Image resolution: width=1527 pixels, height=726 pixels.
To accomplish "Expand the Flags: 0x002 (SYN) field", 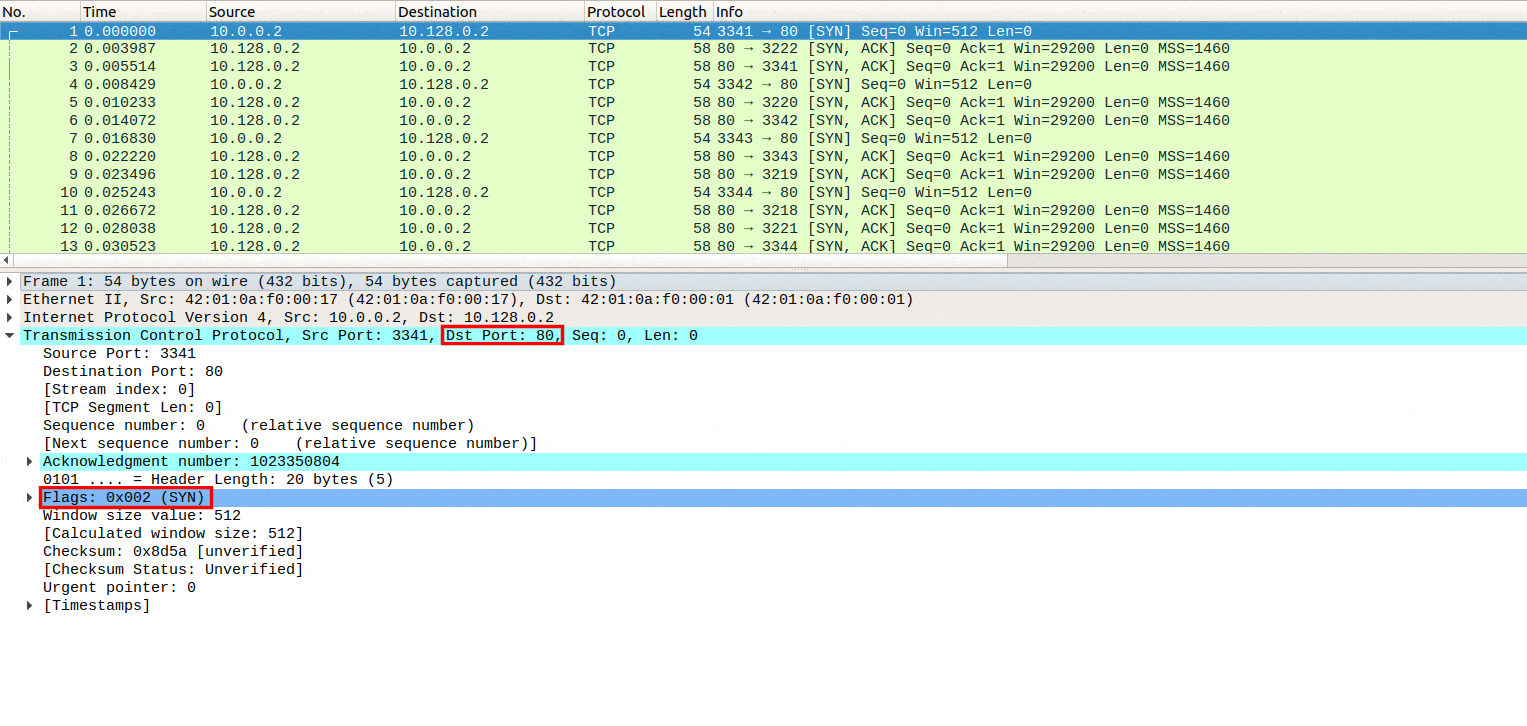I will click(30, 498).
